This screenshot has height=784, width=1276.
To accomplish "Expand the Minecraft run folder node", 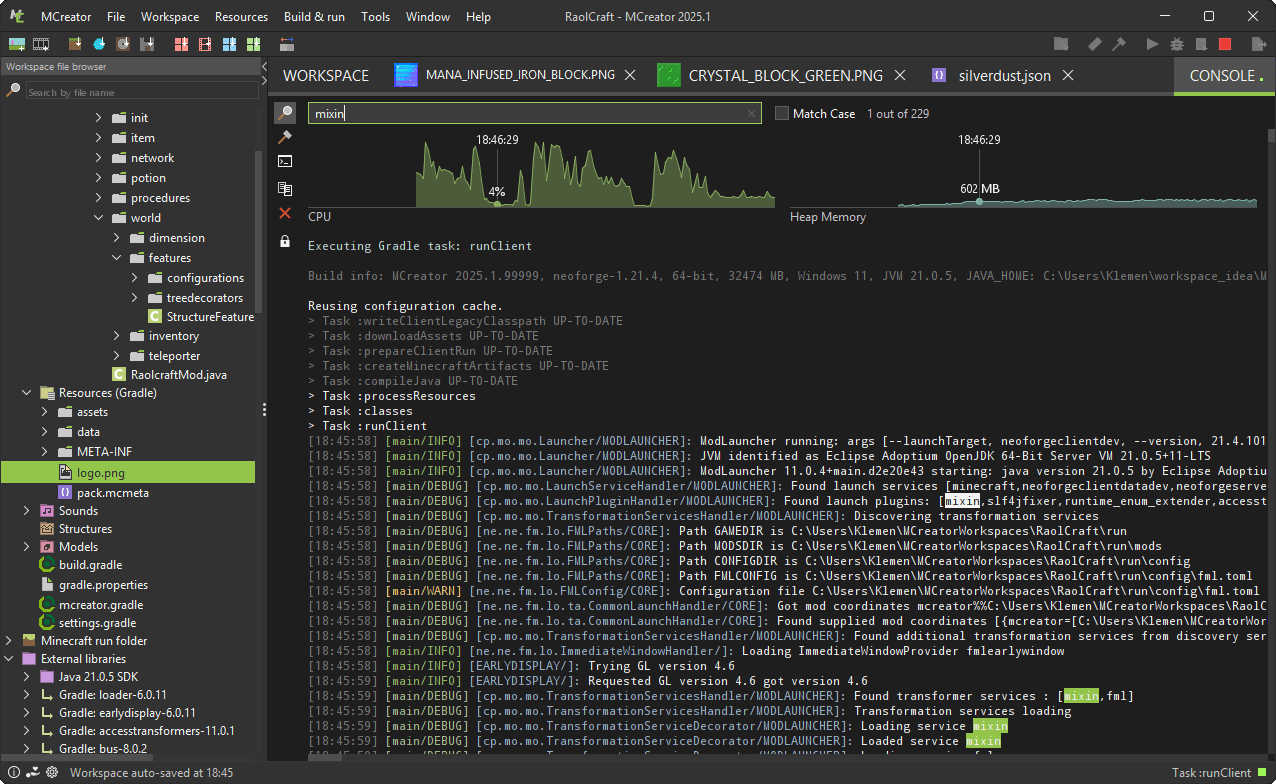I will click(9, 640).
